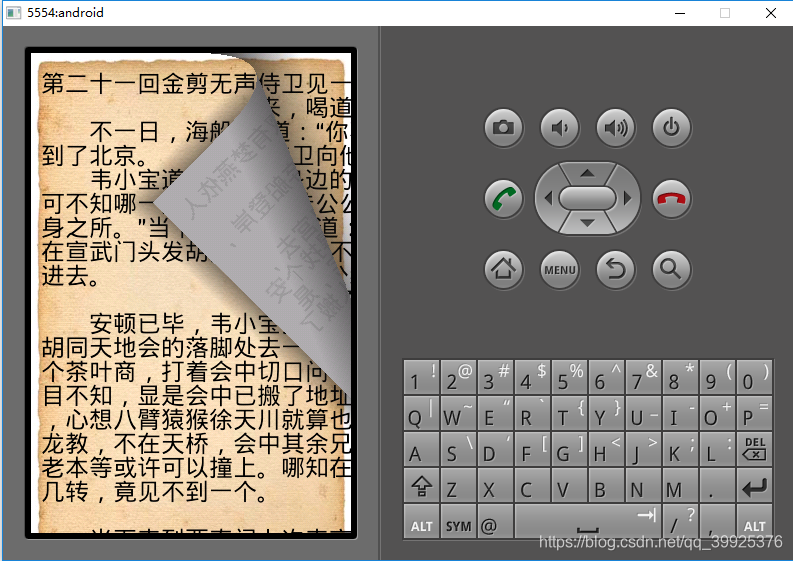Click the D-pad up arrow
Image resolution: width=793 pixels, height=561 pixels.
coord(587,174)
